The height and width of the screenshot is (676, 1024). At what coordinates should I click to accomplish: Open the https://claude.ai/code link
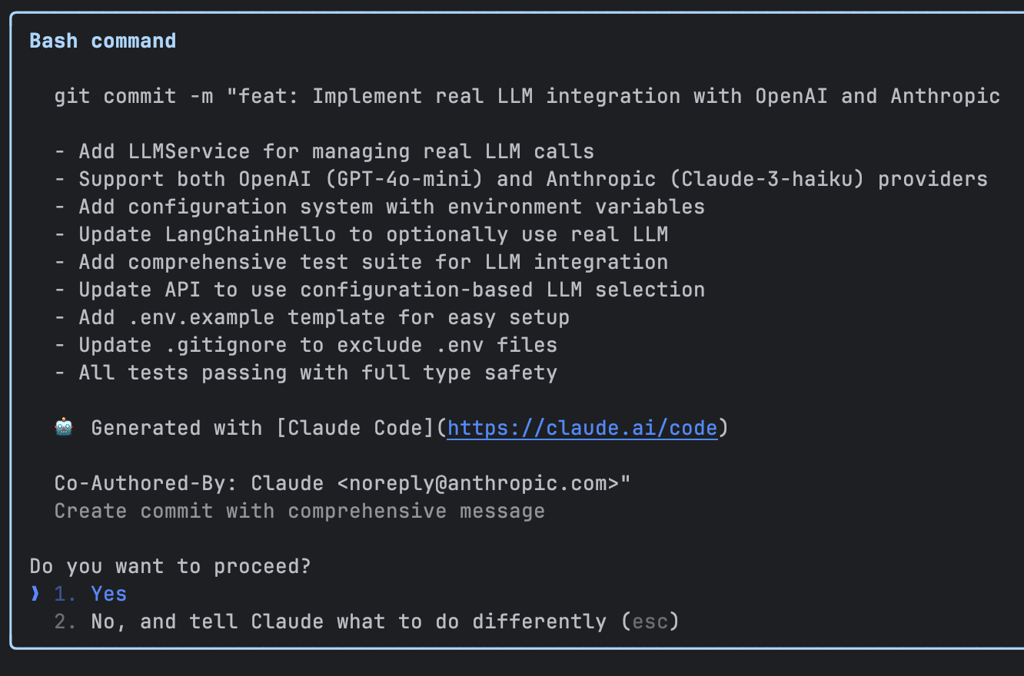tap(582, 428)
